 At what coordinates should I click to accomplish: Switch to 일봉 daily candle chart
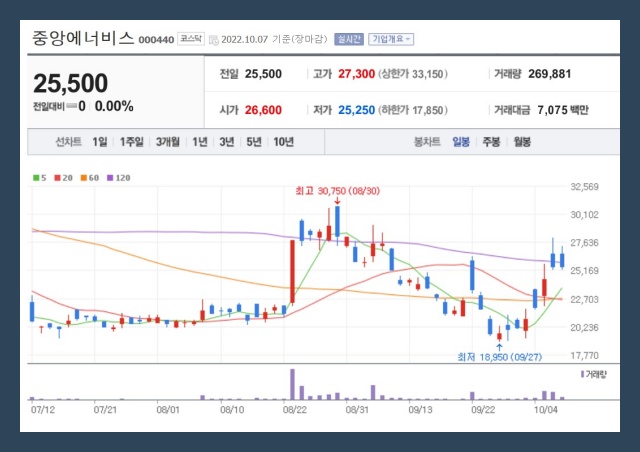pos(461,142)
